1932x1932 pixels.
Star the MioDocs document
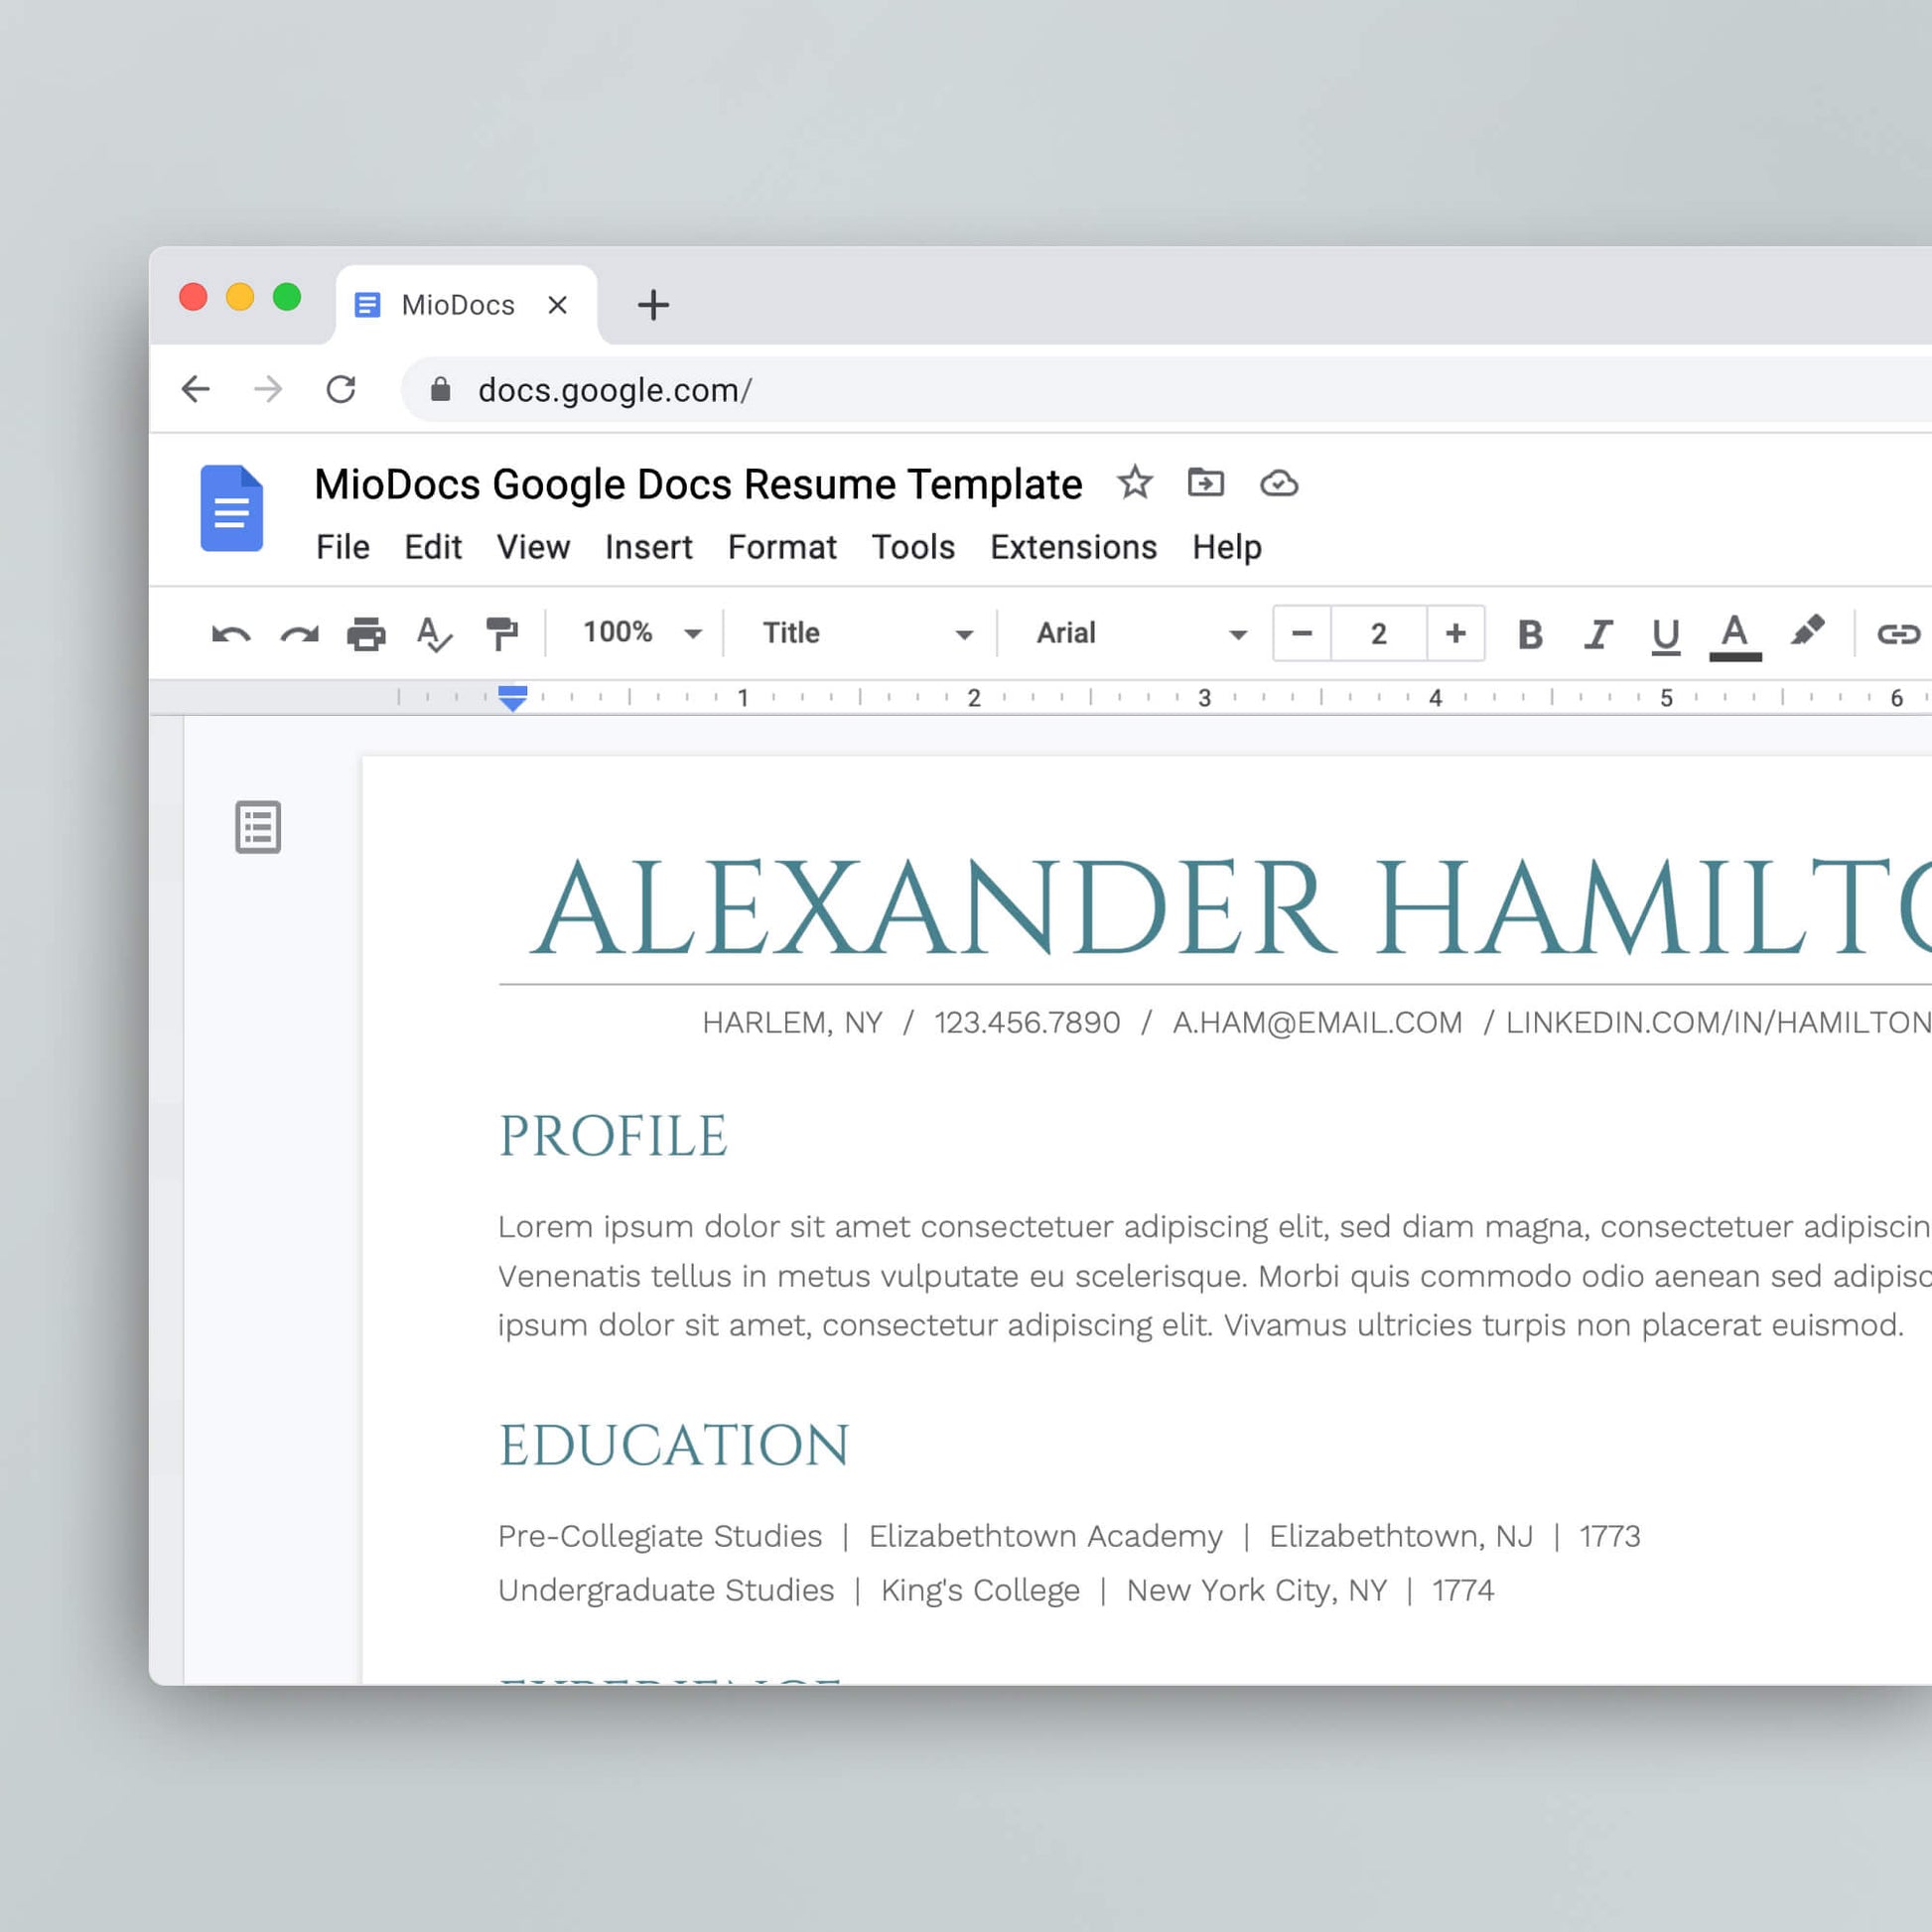coord(1135,483)
